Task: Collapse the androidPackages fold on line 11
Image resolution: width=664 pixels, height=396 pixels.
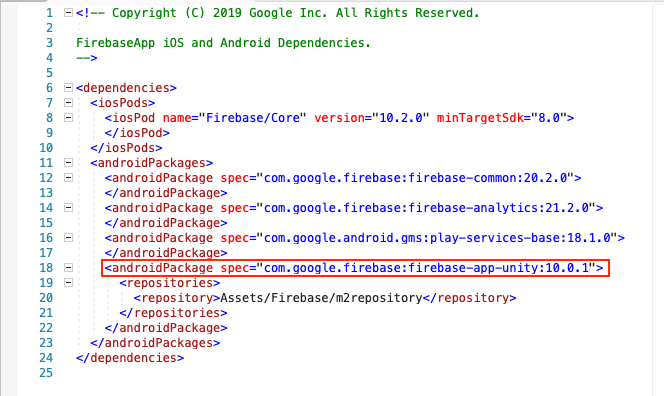Action: pos(68,163)
